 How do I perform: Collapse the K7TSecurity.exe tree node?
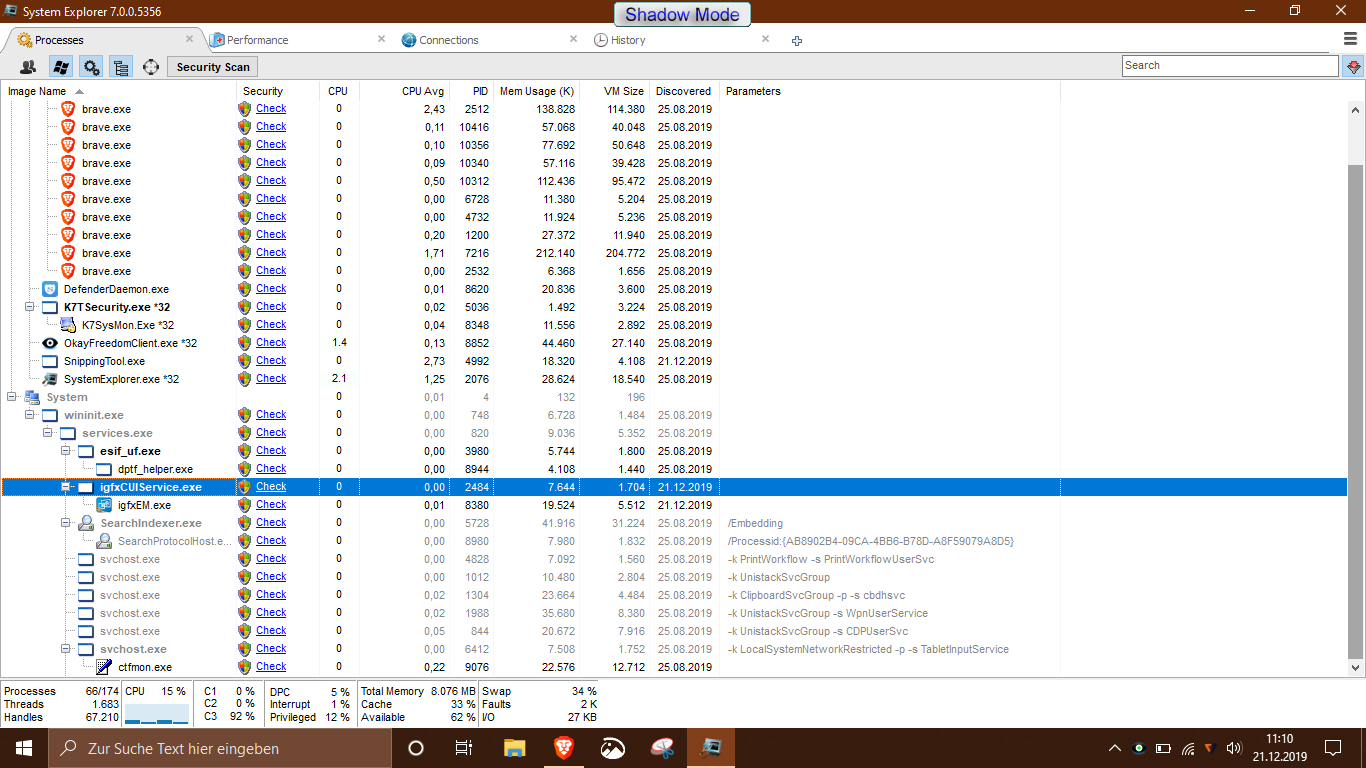pyautogui.click(x=30, y=307)
